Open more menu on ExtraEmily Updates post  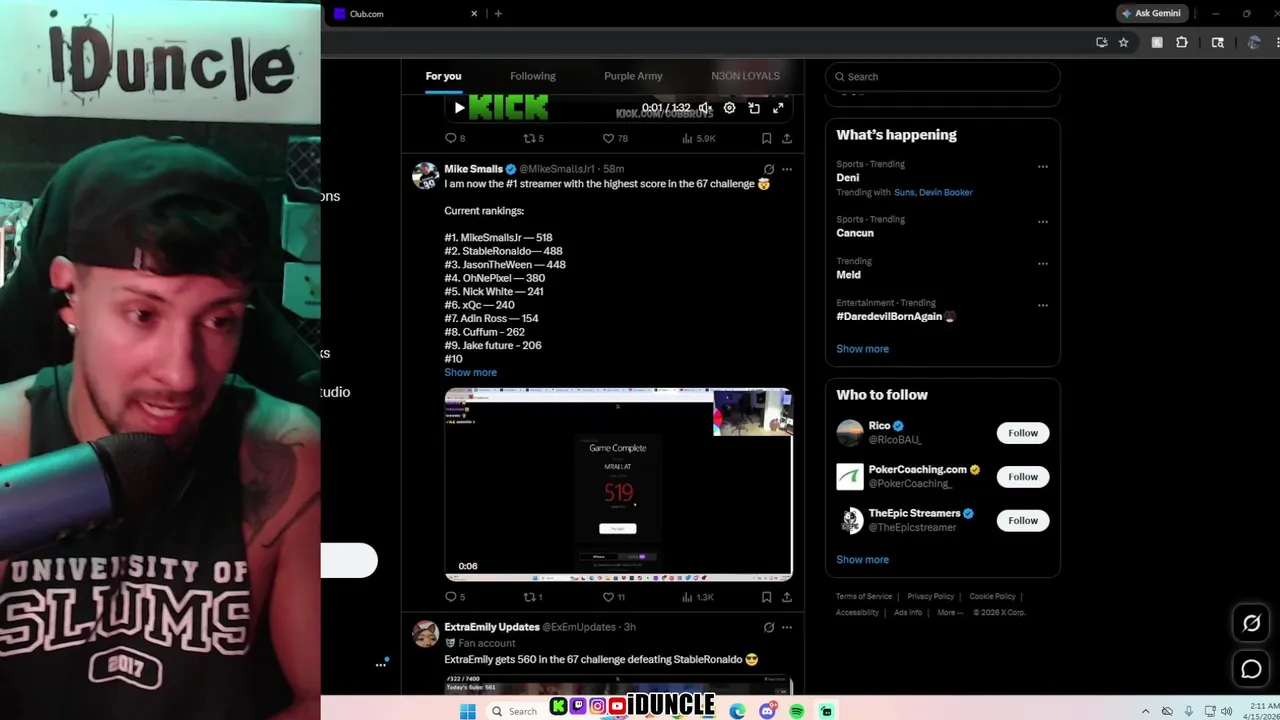787,627
